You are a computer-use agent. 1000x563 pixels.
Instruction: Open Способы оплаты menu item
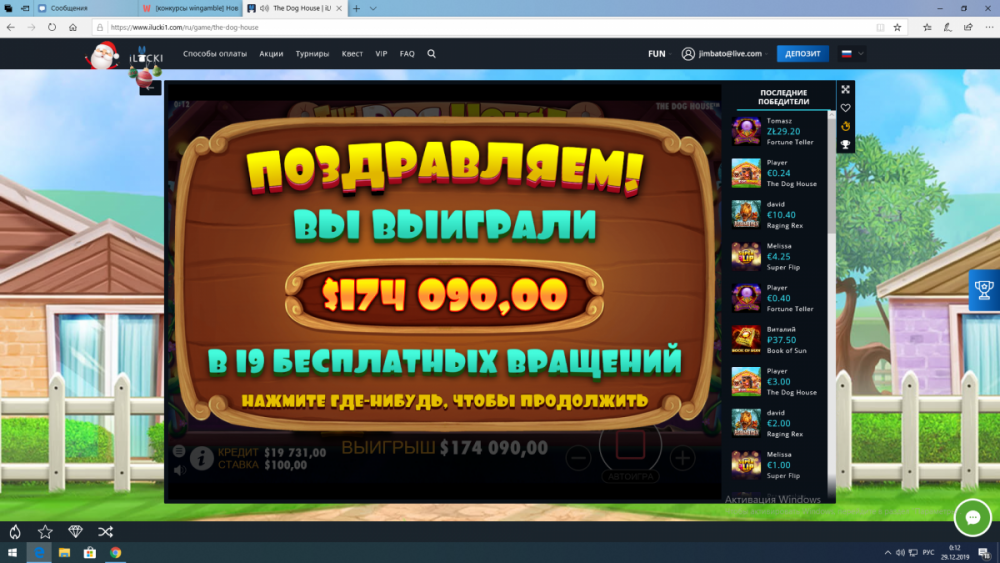click(215, 54)
